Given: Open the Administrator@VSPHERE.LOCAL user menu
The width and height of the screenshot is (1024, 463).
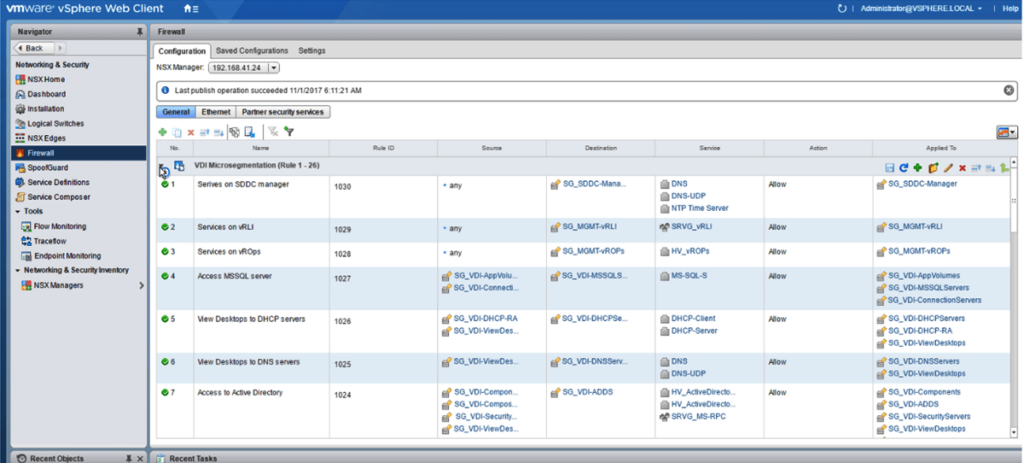Looking at the screenshot, I should [x=921, y=8].
